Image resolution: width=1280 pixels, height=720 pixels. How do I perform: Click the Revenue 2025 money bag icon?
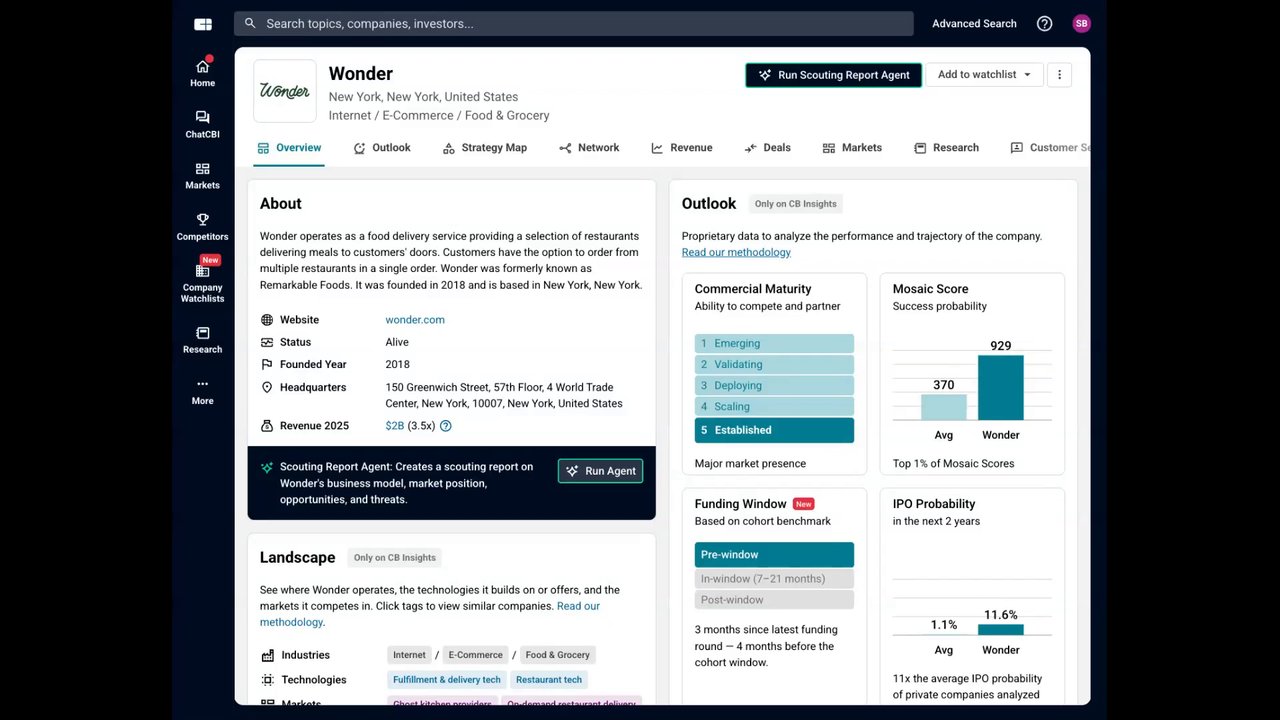point(267,426)
